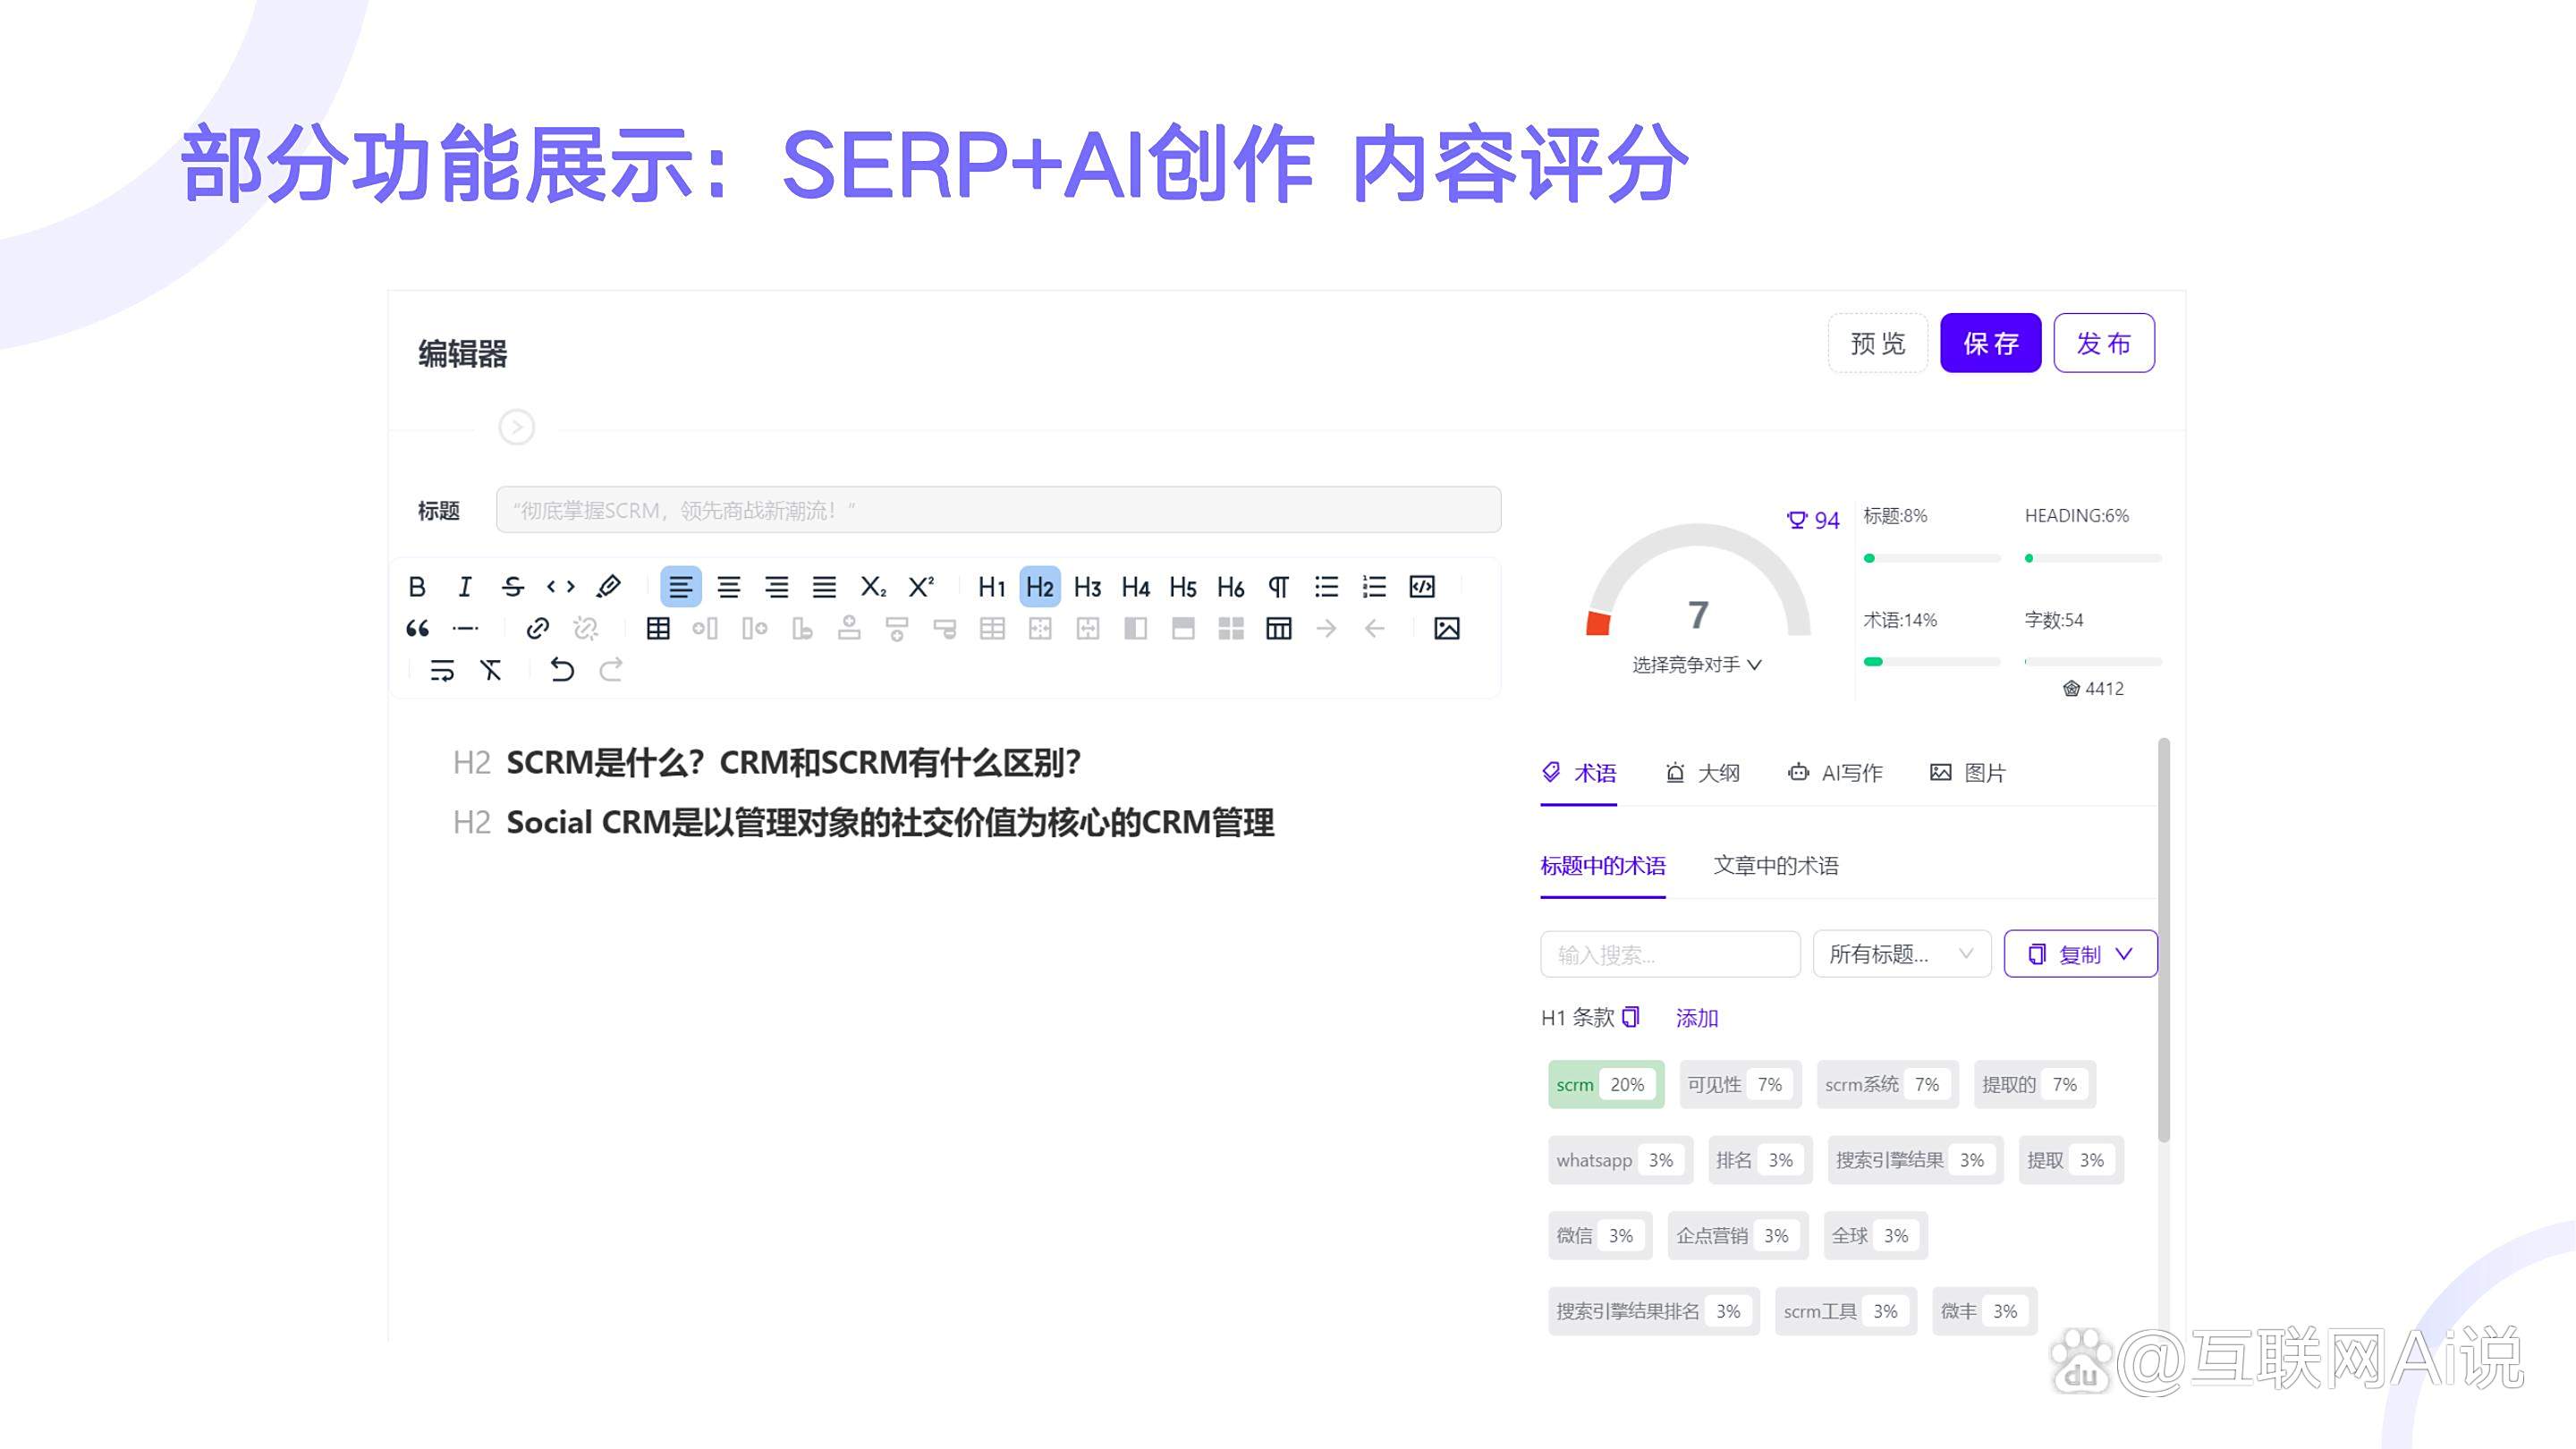This screenshot has width=2576, height=1449.
Task: Click the terms panel vertical scrollbar
Action: (x=2164, y=940)
